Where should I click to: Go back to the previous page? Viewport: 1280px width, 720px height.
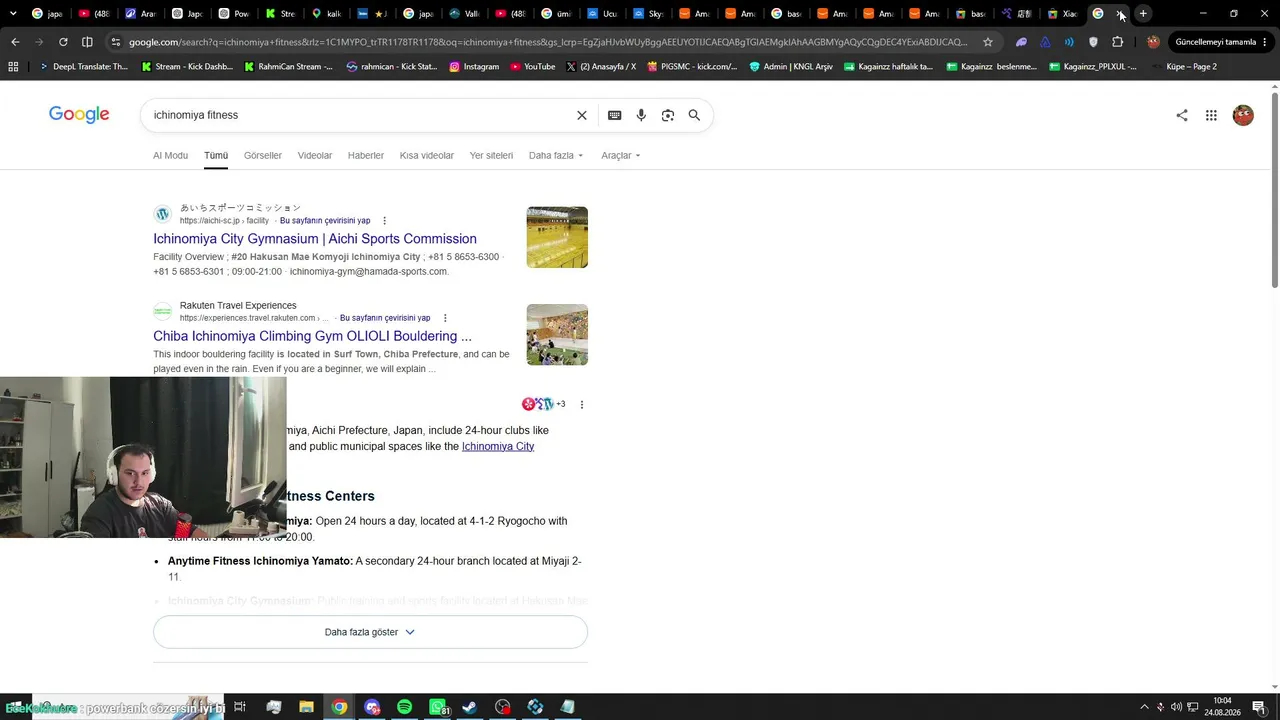pos(15,42)
